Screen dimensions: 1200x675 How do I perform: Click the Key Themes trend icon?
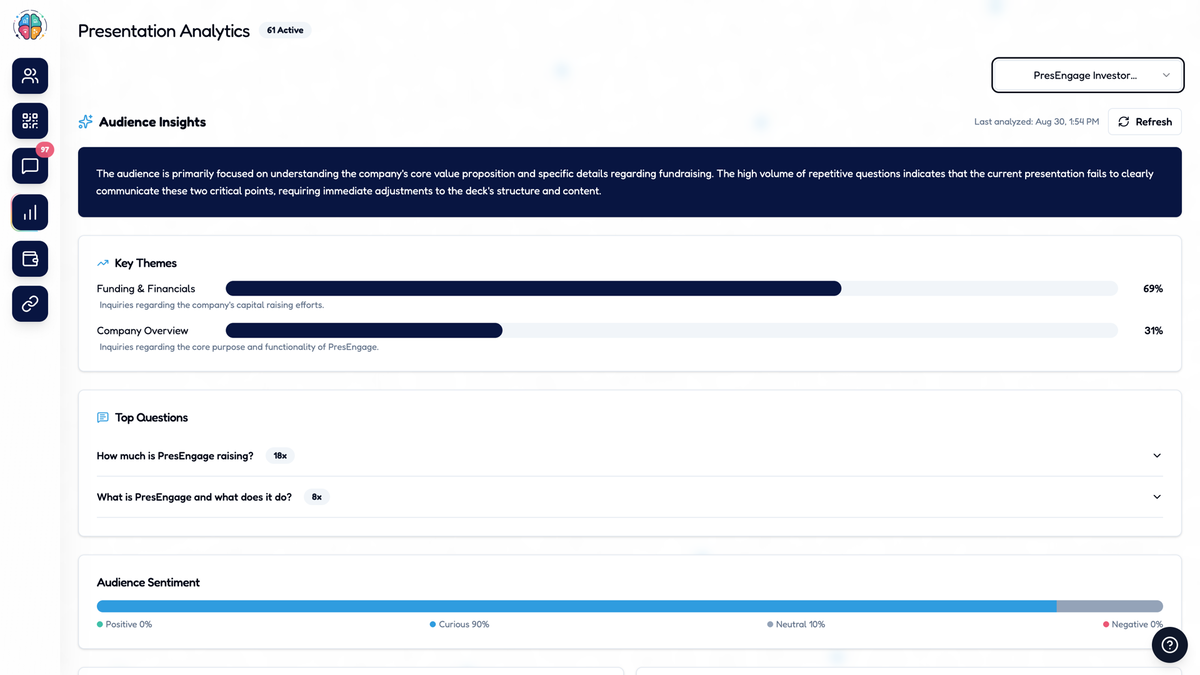103,263
